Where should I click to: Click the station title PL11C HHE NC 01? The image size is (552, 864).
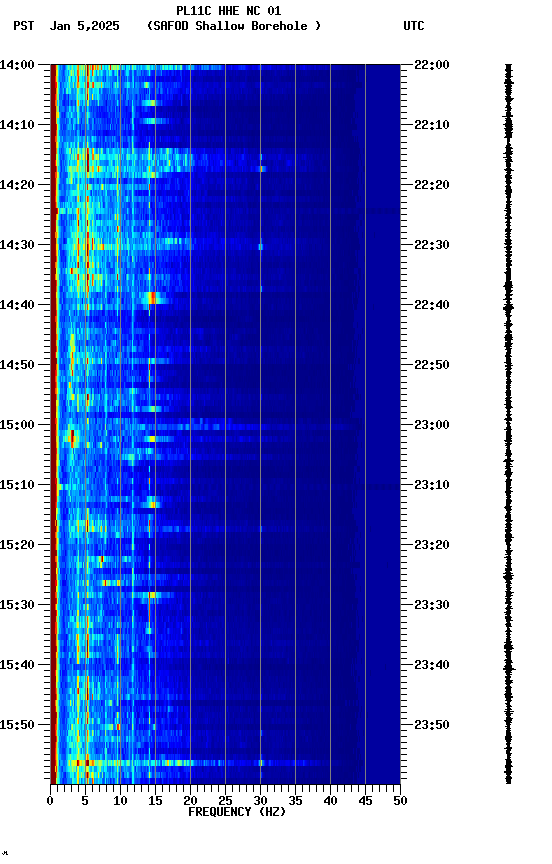tap(229, 11)
